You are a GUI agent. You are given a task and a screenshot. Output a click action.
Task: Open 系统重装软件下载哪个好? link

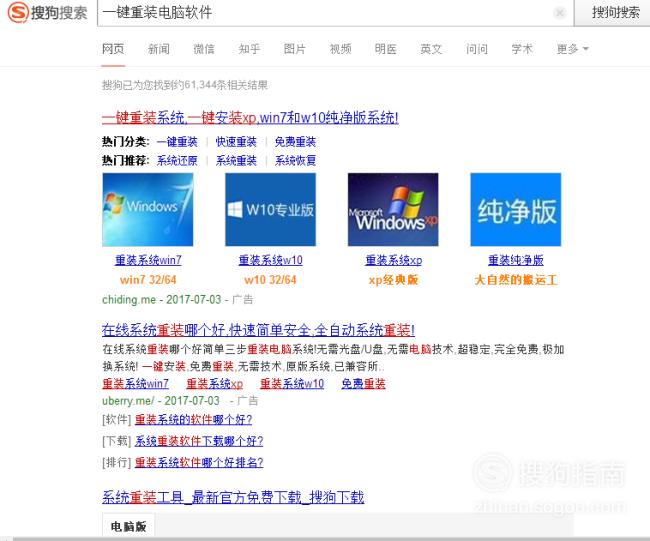tap(199, 441)
